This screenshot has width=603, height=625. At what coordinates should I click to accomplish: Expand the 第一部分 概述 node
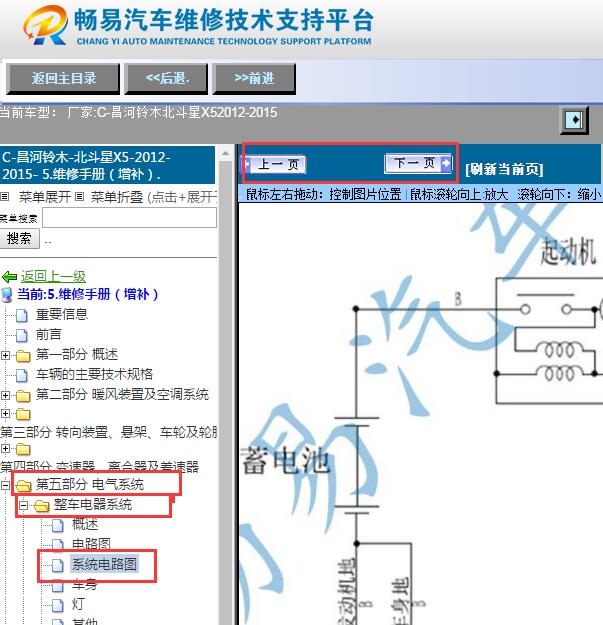click(x=5, y=355)
